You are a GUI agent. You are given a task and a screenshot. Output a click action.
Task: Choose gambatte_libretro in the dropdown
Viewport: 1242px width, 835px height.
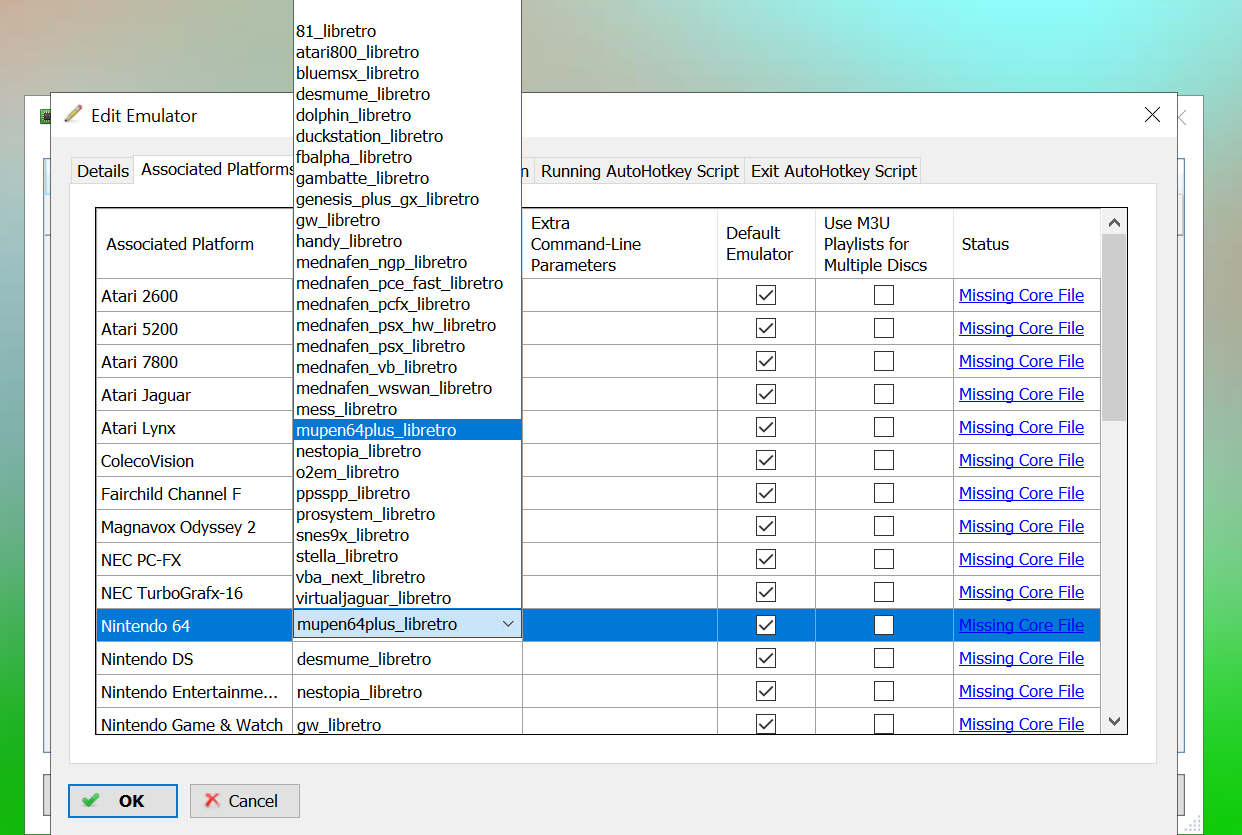point(407,178)
